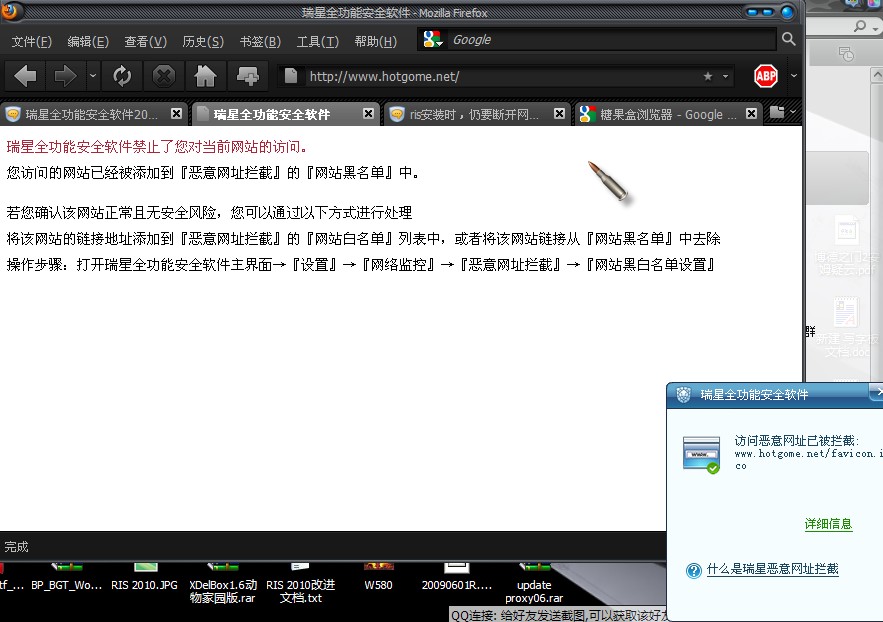Open the tab groups folder icon
883x622 pixels.
(x=777, y=113)
